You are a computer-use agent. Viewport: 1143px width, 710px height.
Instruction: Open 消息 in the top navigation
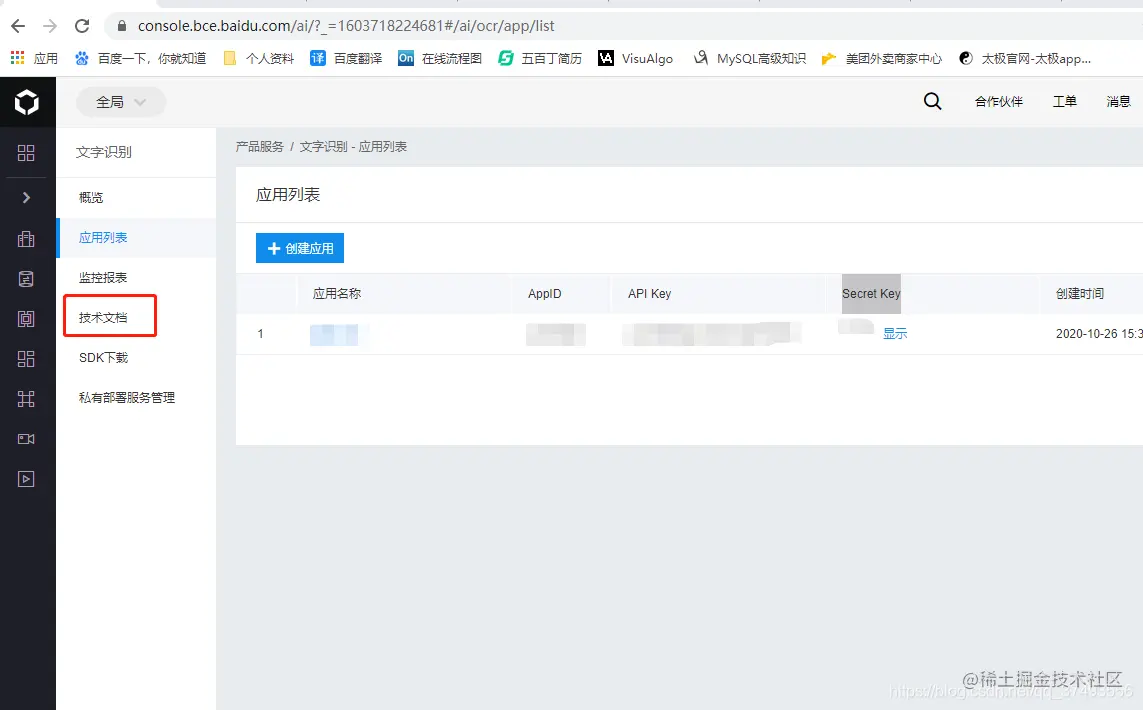click(x=1118, y=101)
